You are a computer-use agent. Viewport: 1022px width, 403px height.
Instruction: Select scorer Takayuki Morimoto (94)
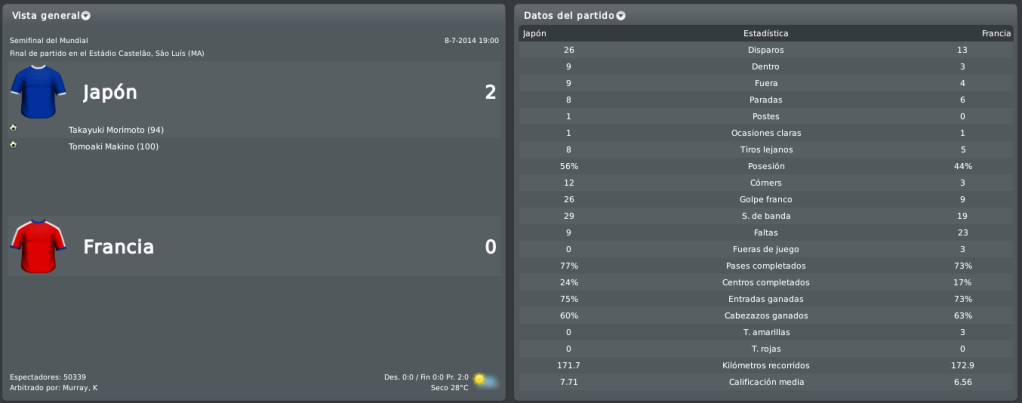coord(116,130)
